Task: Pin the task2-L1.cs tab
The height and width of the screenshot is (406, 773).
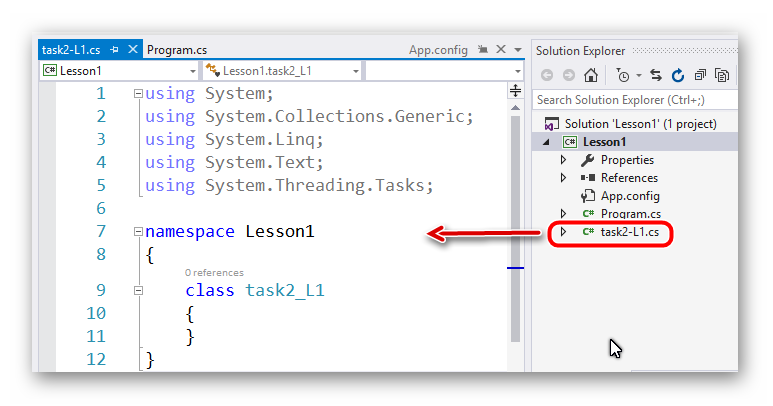Action: (114, 50)
